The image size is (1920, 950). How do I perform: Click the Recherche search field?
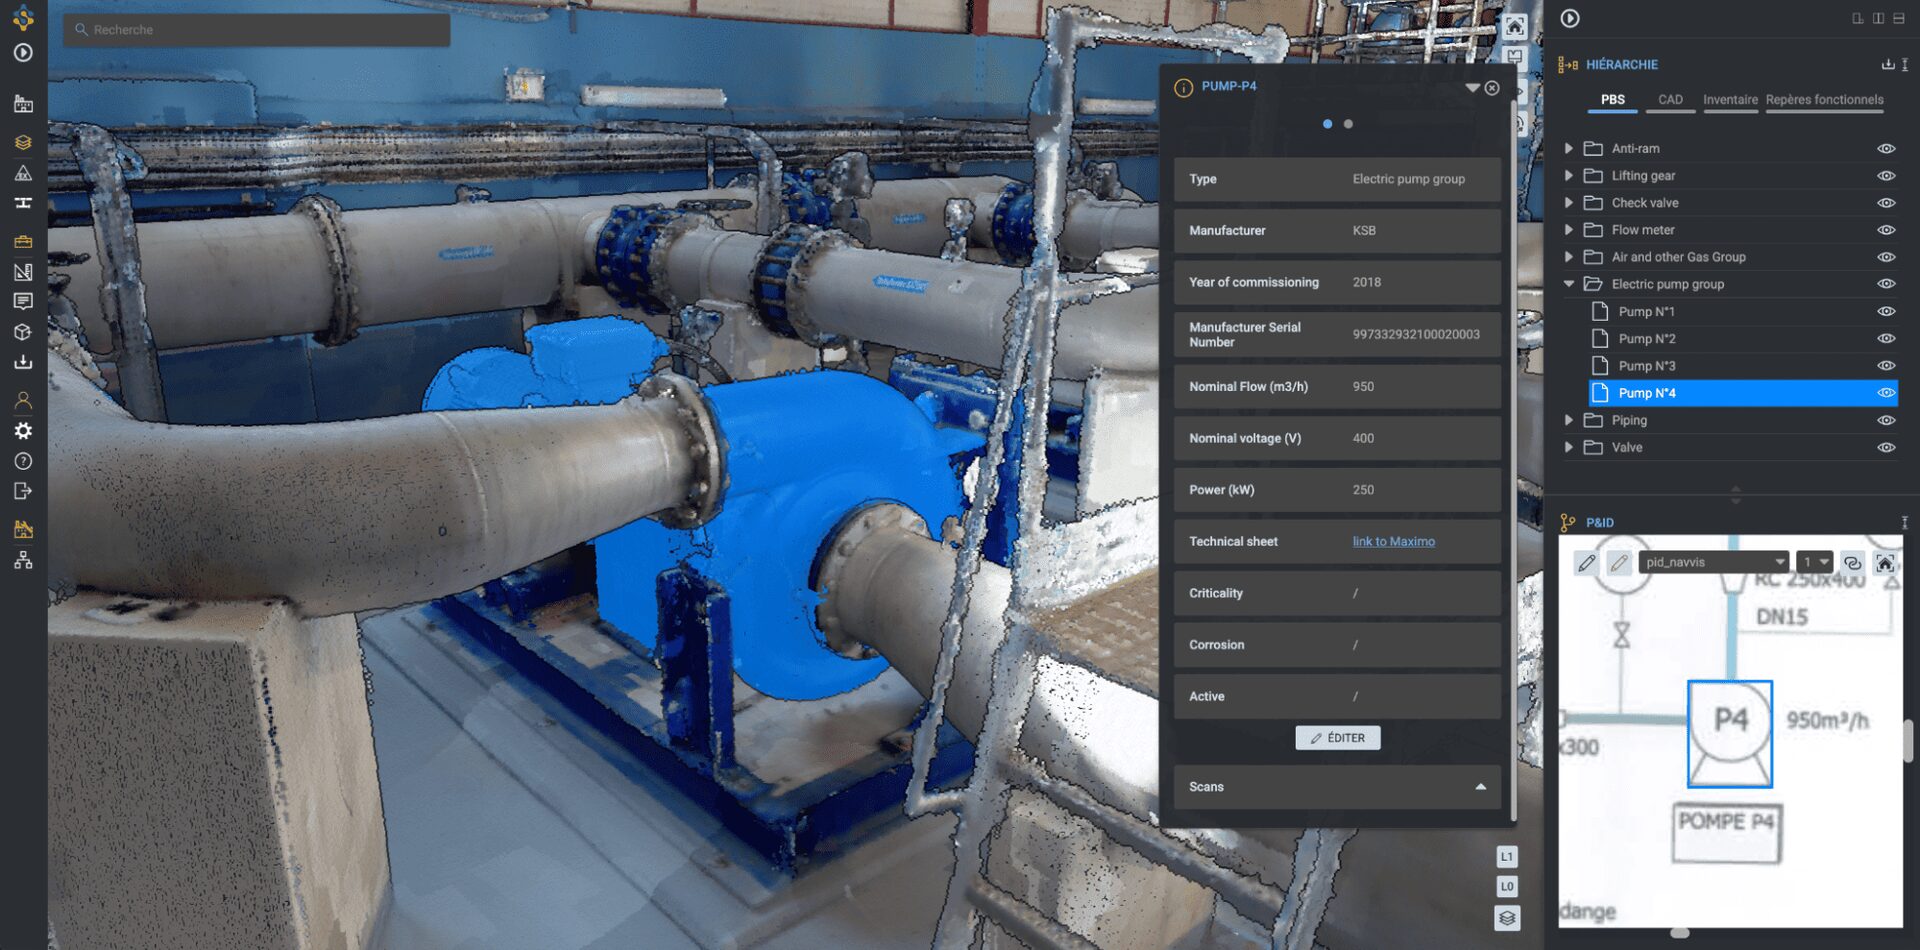coord(257,30)
